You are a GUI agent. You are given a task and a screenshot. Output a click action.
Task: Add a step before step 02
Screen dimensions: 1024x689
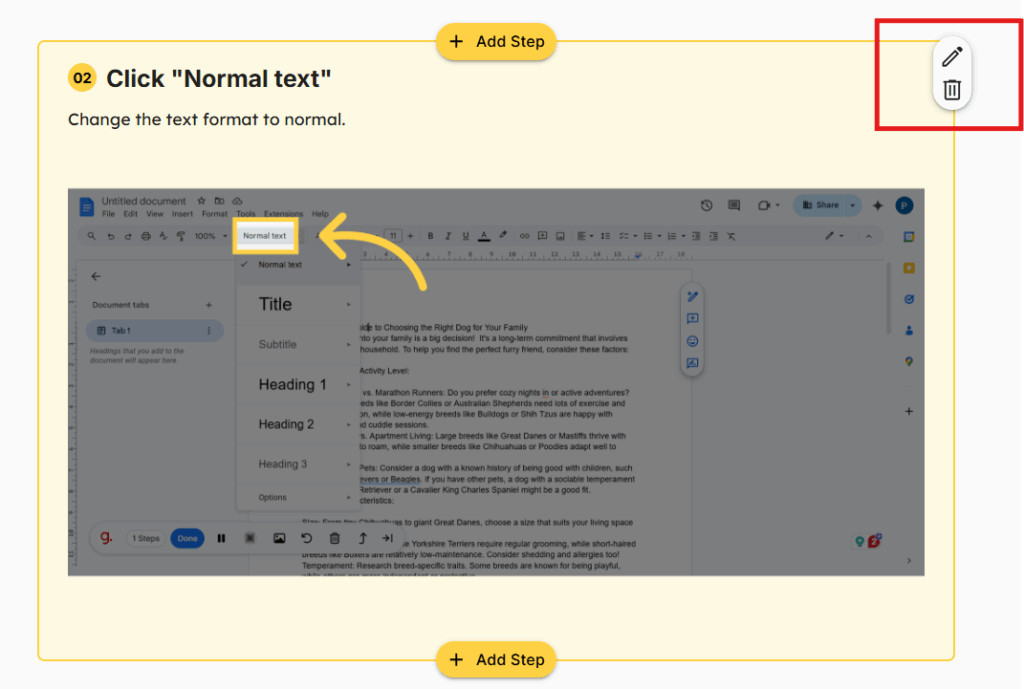496,42
